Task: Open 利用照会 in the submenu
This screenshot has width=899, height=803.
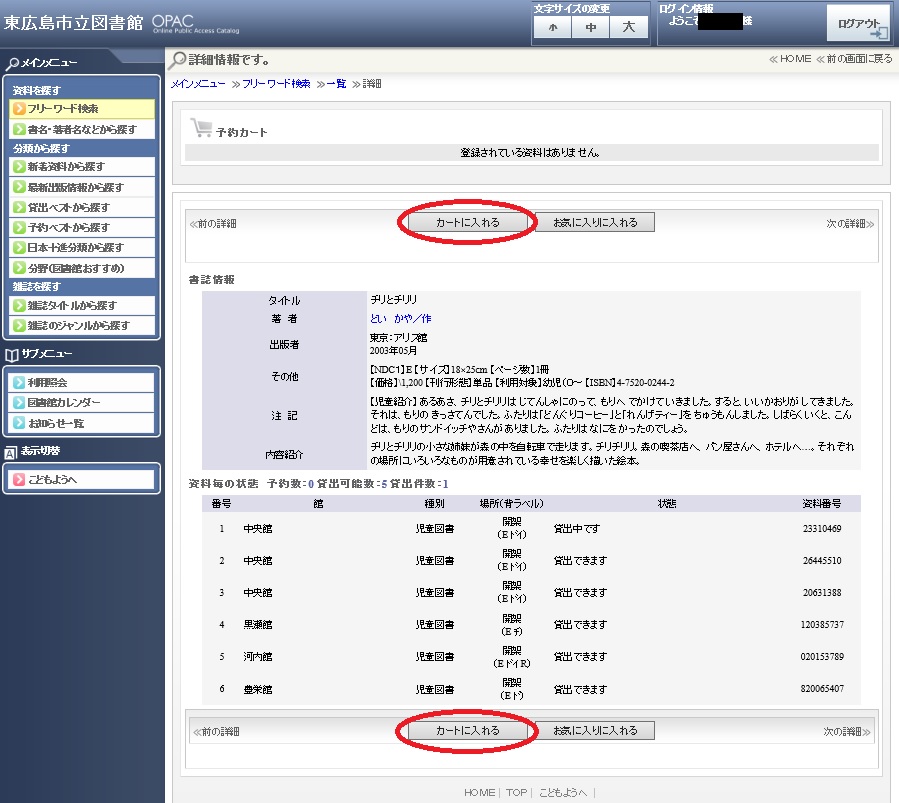Action: [81, 382]
